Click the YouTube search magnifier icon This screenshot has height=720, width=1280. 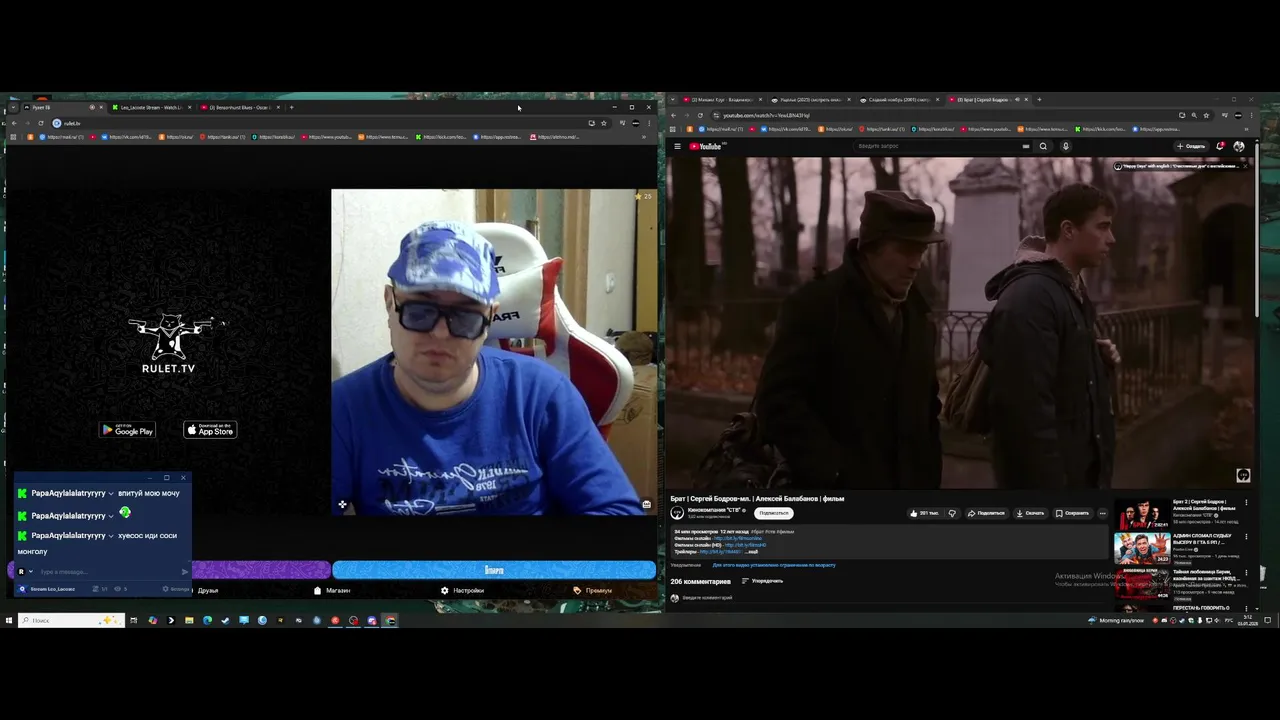[x=1043, y=146]
